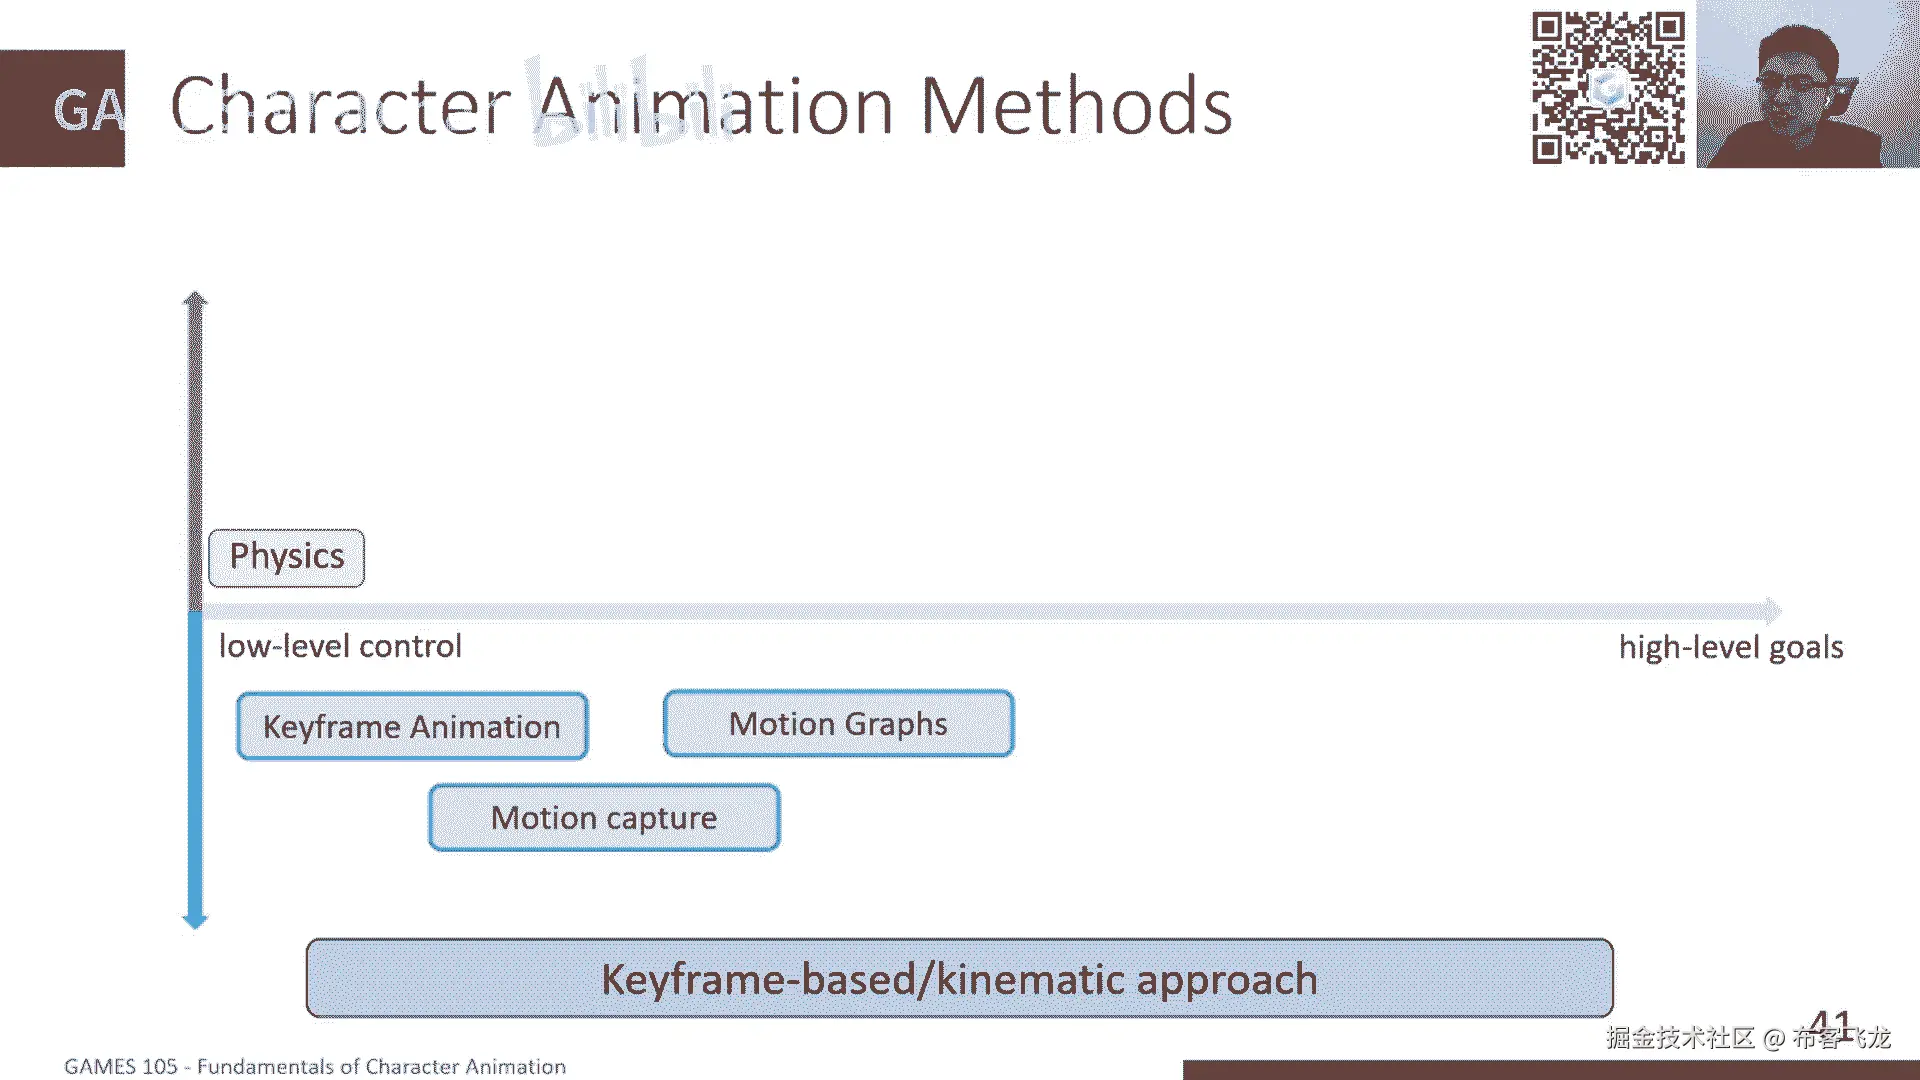Screen dimensions: 1920x1080
Task: Click the GAMES 105 footer text
Action: pos(314,1066)
